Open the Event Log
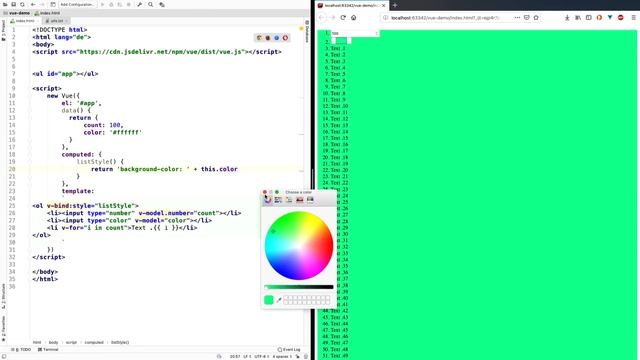 click(x=289, y=349)
